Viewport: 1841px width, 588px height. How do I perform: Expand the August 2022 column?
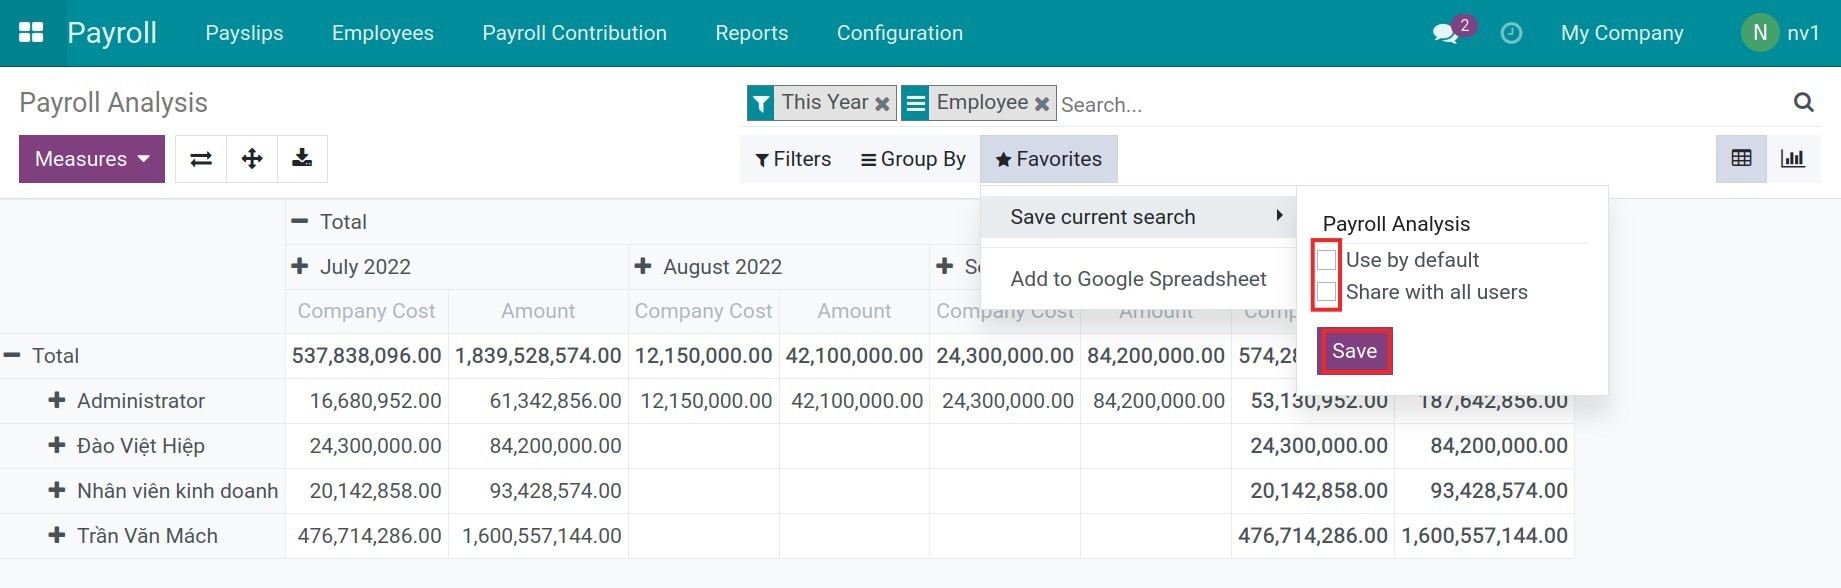click(643, 267)
